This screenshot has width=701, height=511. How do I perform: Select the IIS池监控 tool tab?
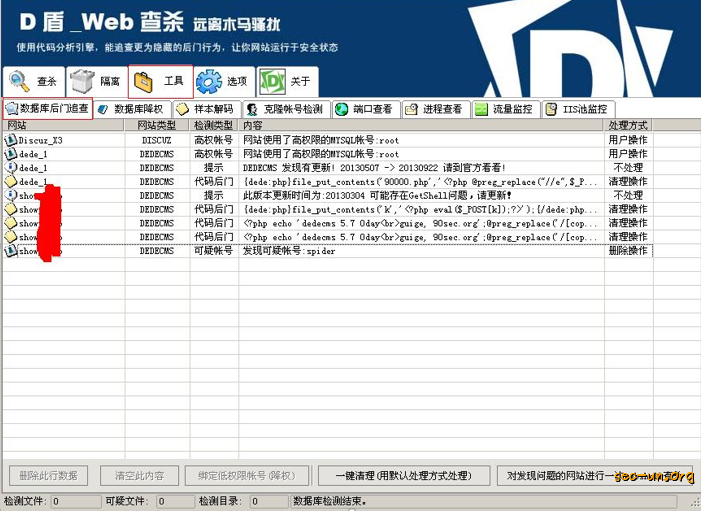coord(578,109)
